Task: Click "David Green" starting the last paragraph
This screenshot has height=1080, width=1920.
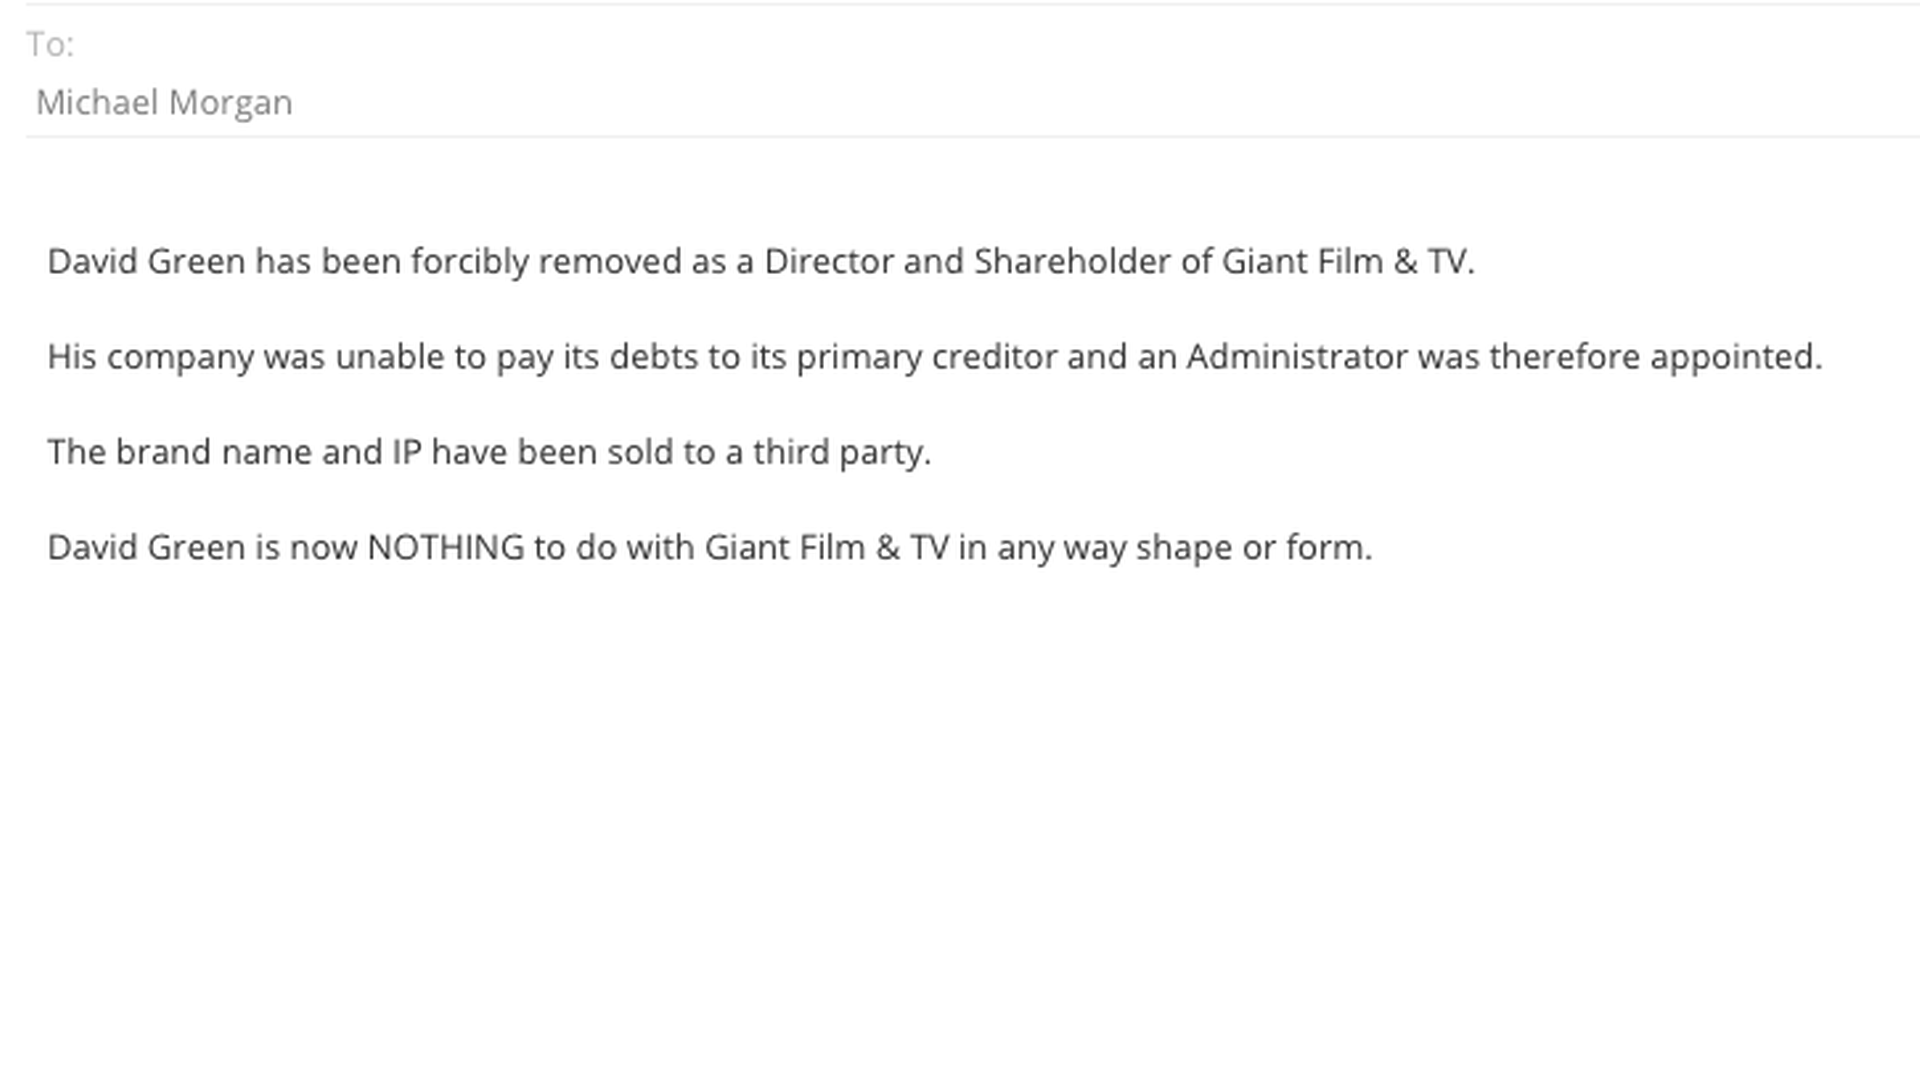Action: coord(146,547)
